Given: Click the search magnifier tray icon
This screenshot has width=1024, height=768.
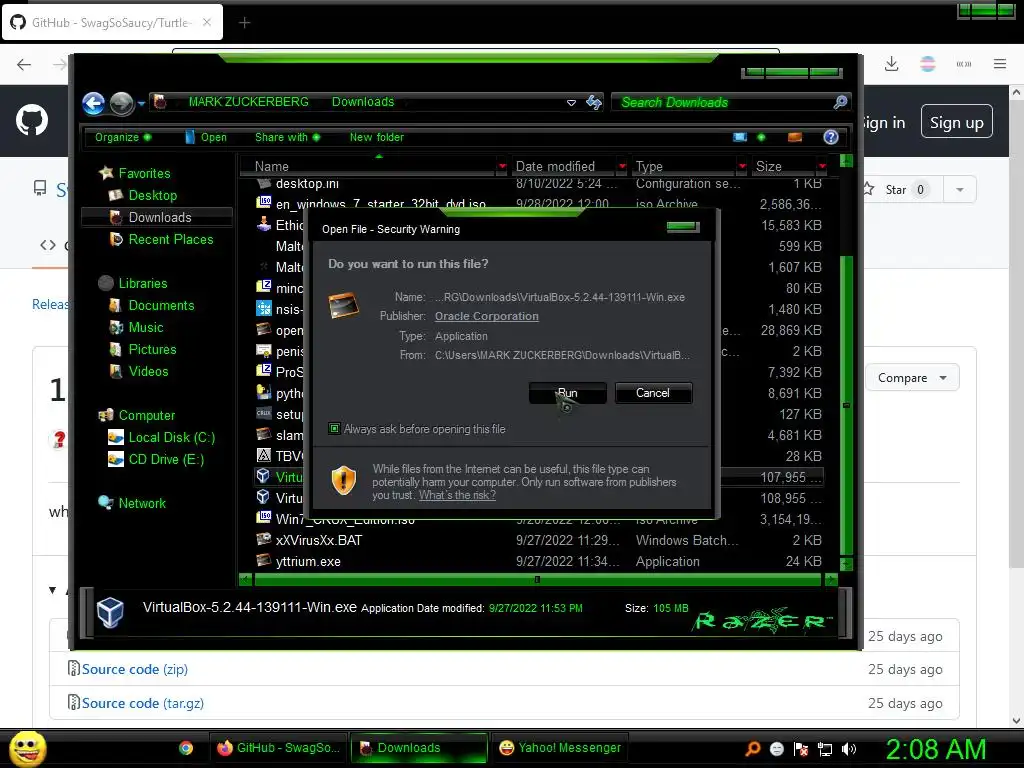Looking at the screenshot, I should [x=753, y=749].
